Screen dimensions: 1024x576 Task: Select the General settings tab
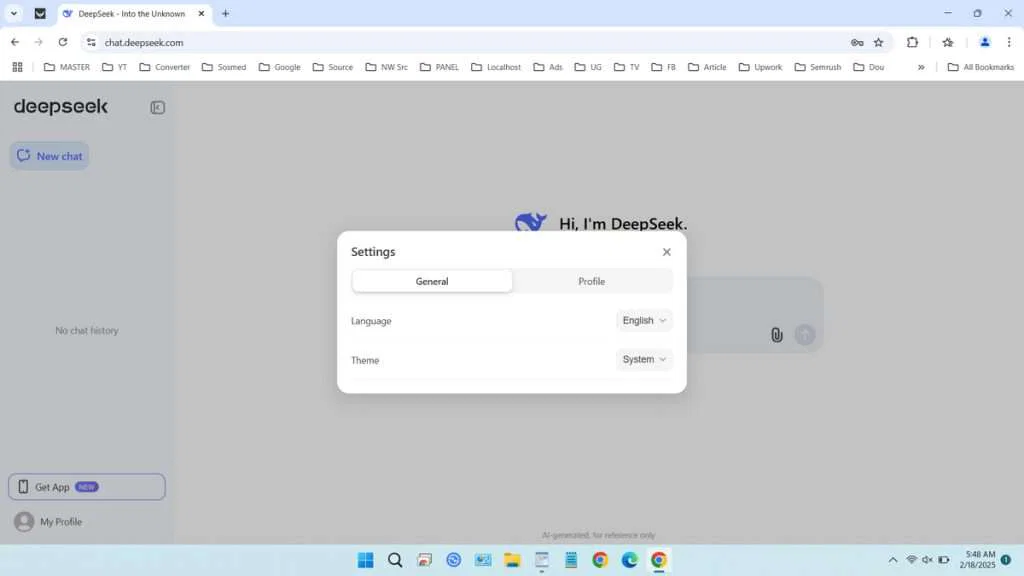coord(432,281)
